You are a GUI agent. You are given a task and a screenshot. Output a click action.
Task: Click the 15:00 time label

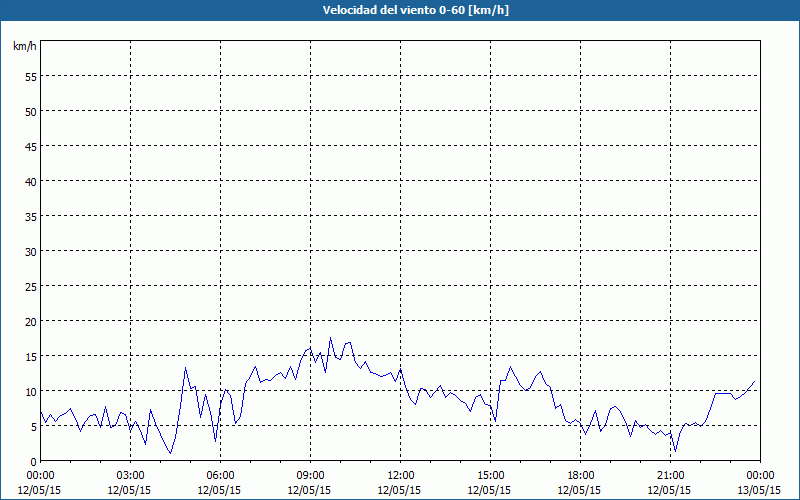(490, 476)
